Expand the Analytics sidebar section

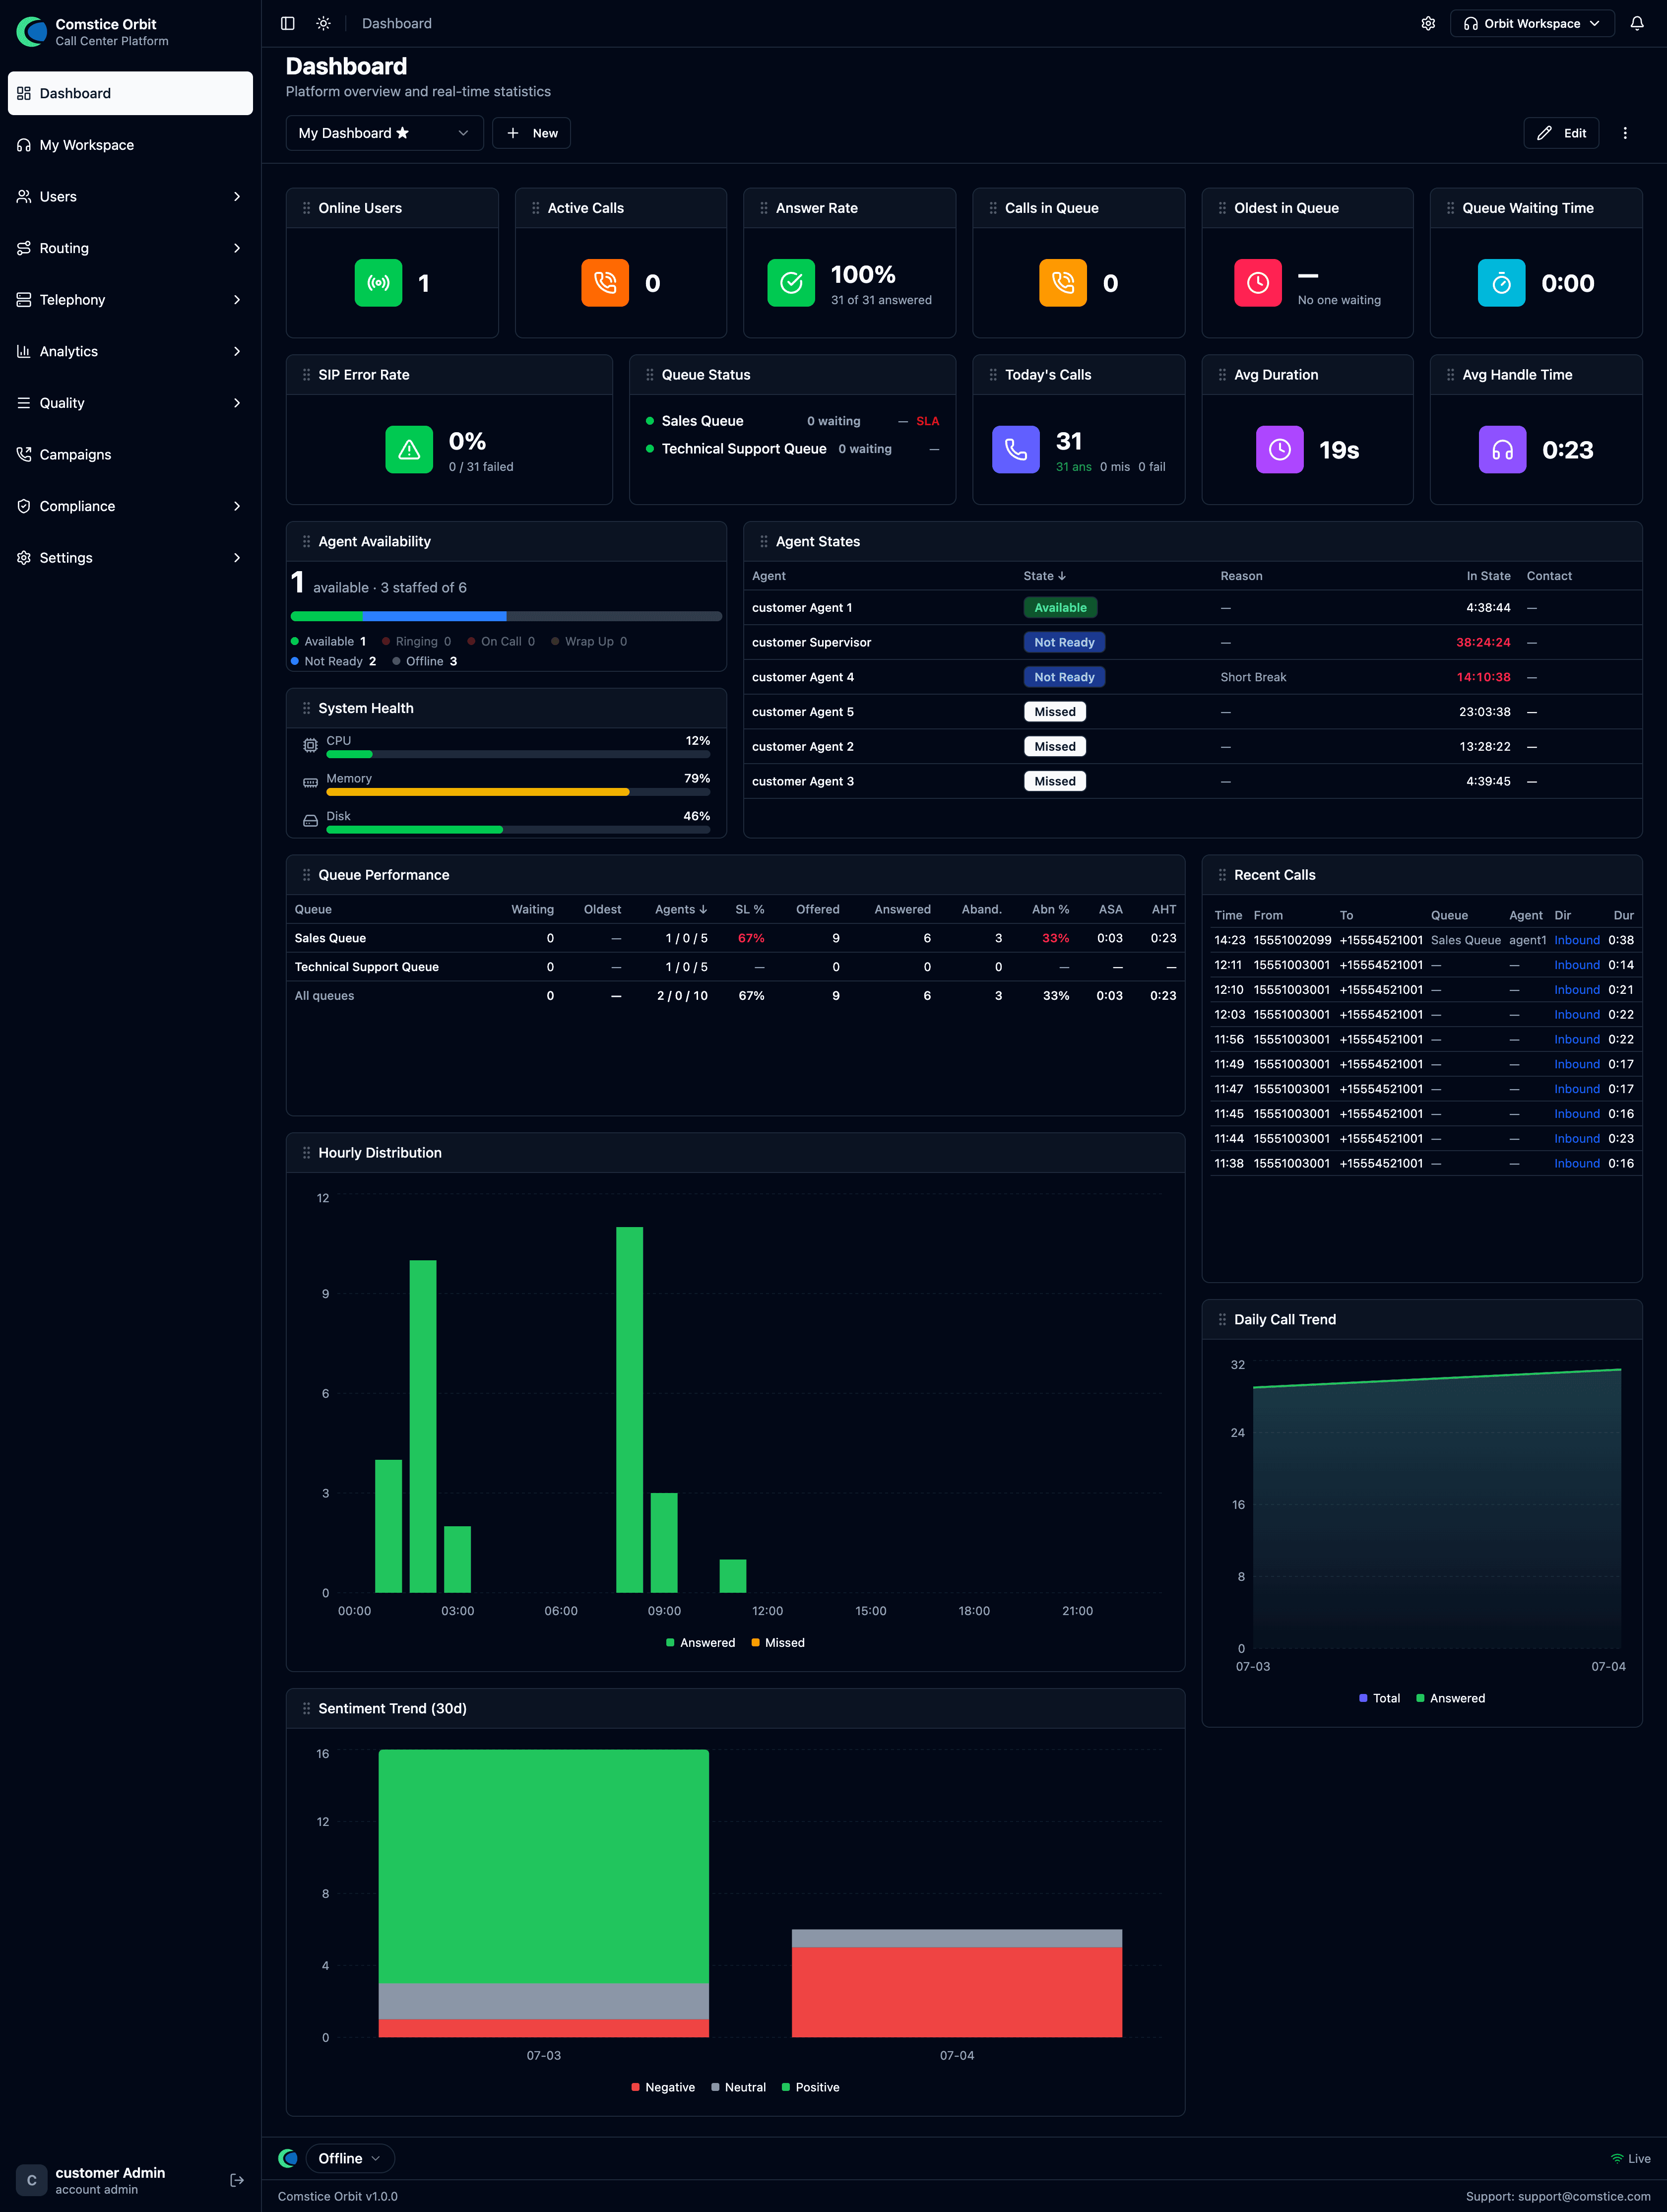130,352
